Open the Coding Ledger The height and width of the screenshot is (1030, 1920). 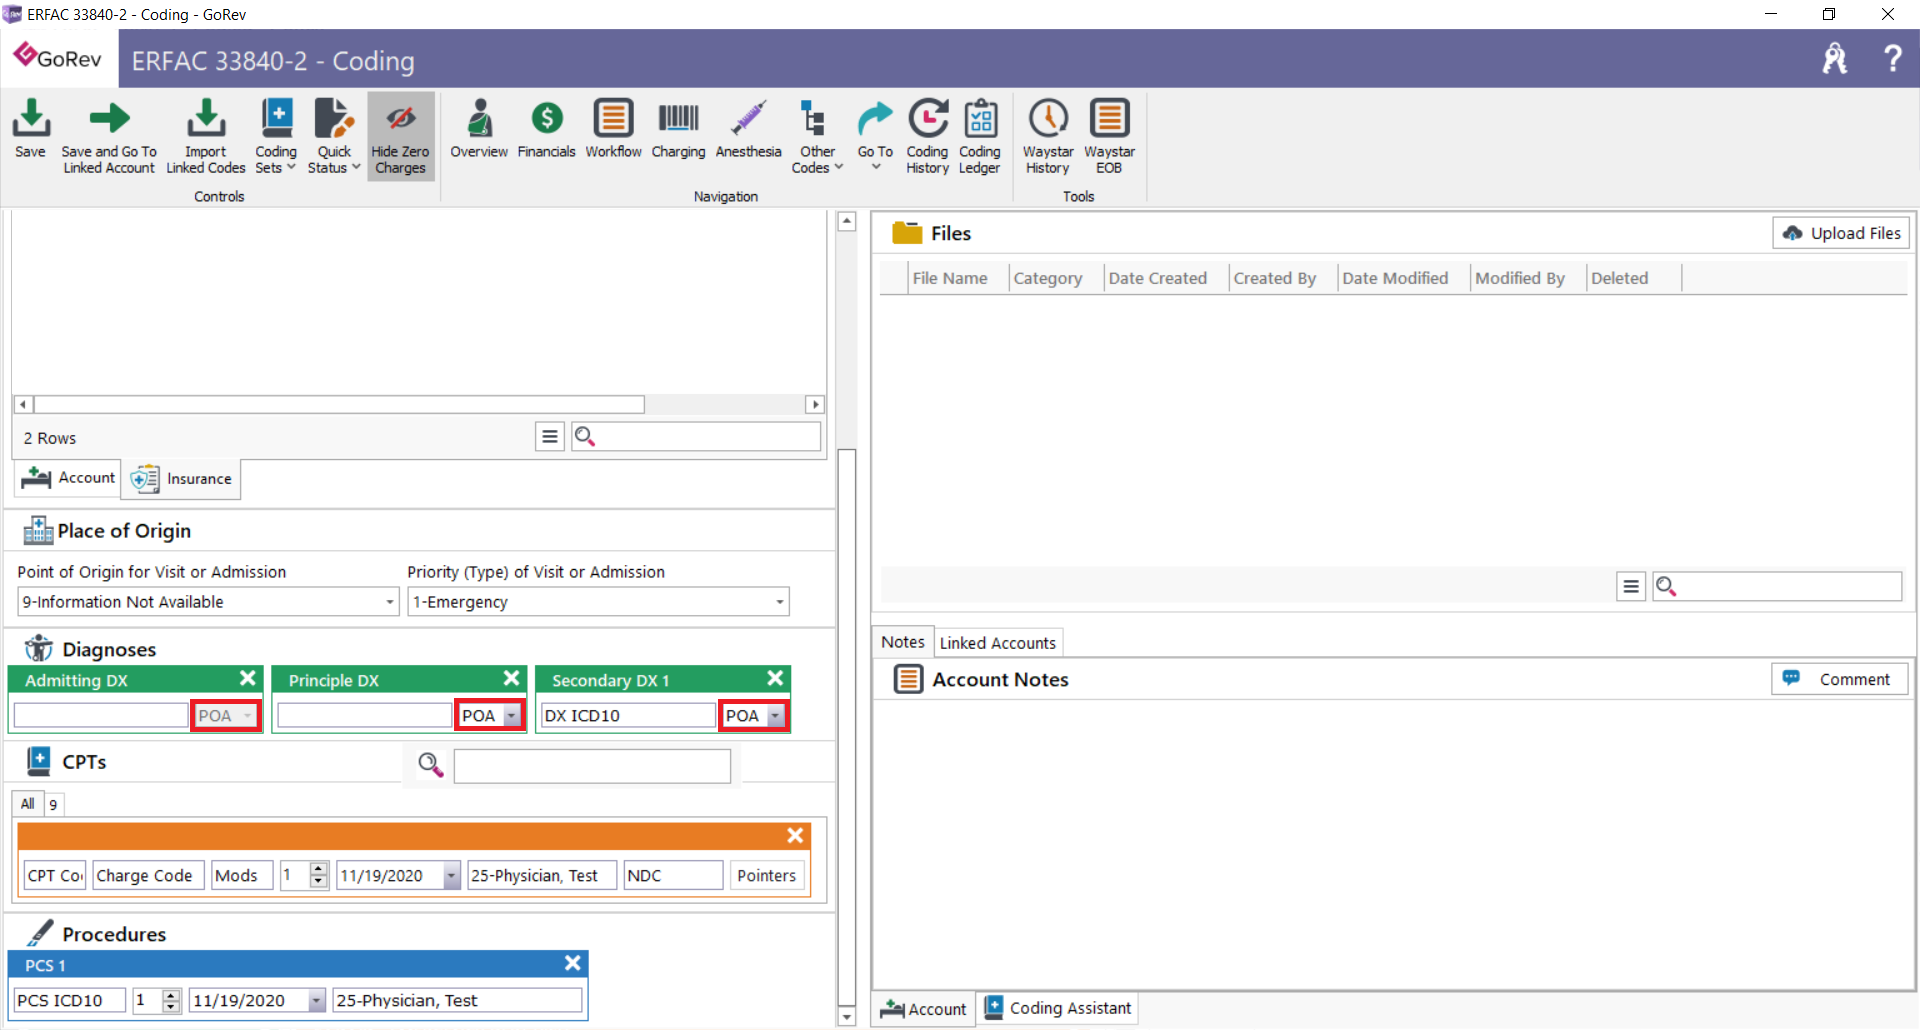point(980,137)
